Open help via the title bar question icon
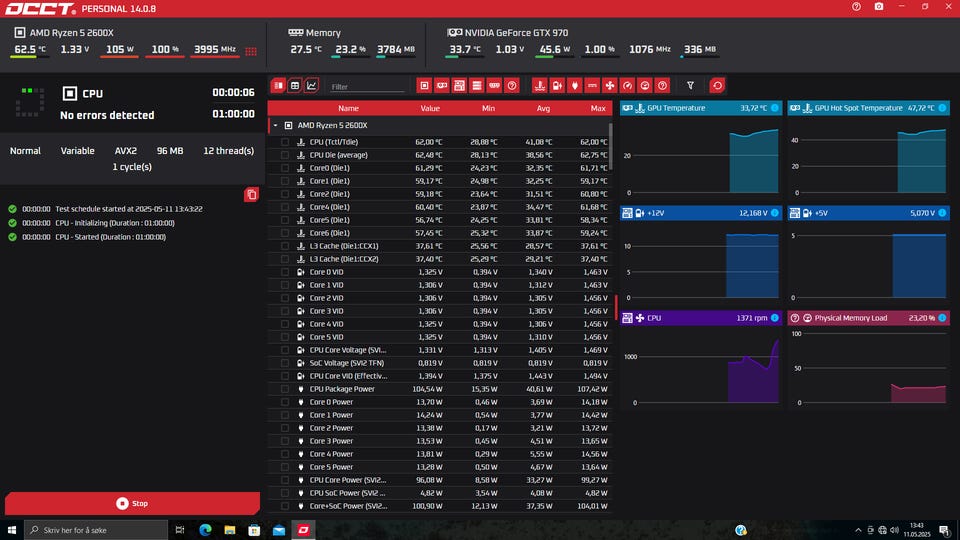Screen dimensions: 960x540 [856, 7]
